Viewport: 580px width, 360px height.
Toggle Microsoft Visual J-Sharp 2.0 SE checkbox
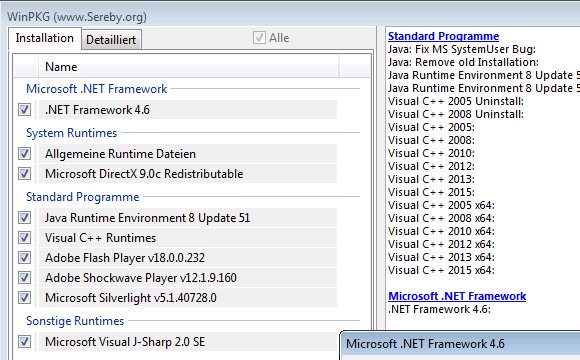24,342
